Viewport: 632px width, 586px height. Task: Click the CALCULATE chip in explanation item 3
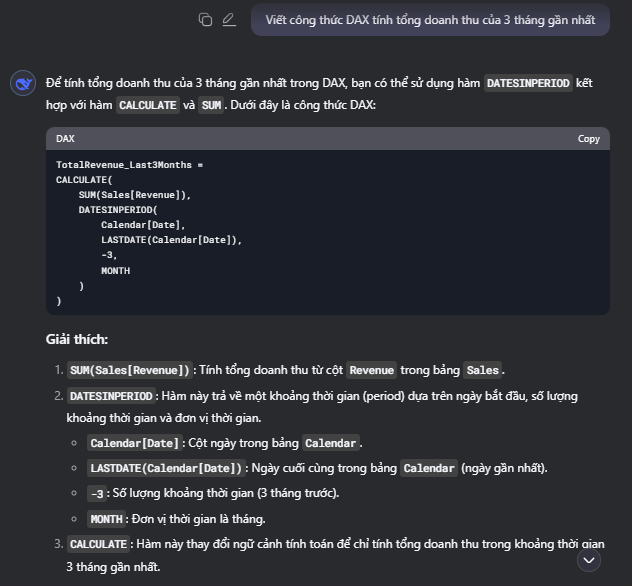tap(98, 544)
